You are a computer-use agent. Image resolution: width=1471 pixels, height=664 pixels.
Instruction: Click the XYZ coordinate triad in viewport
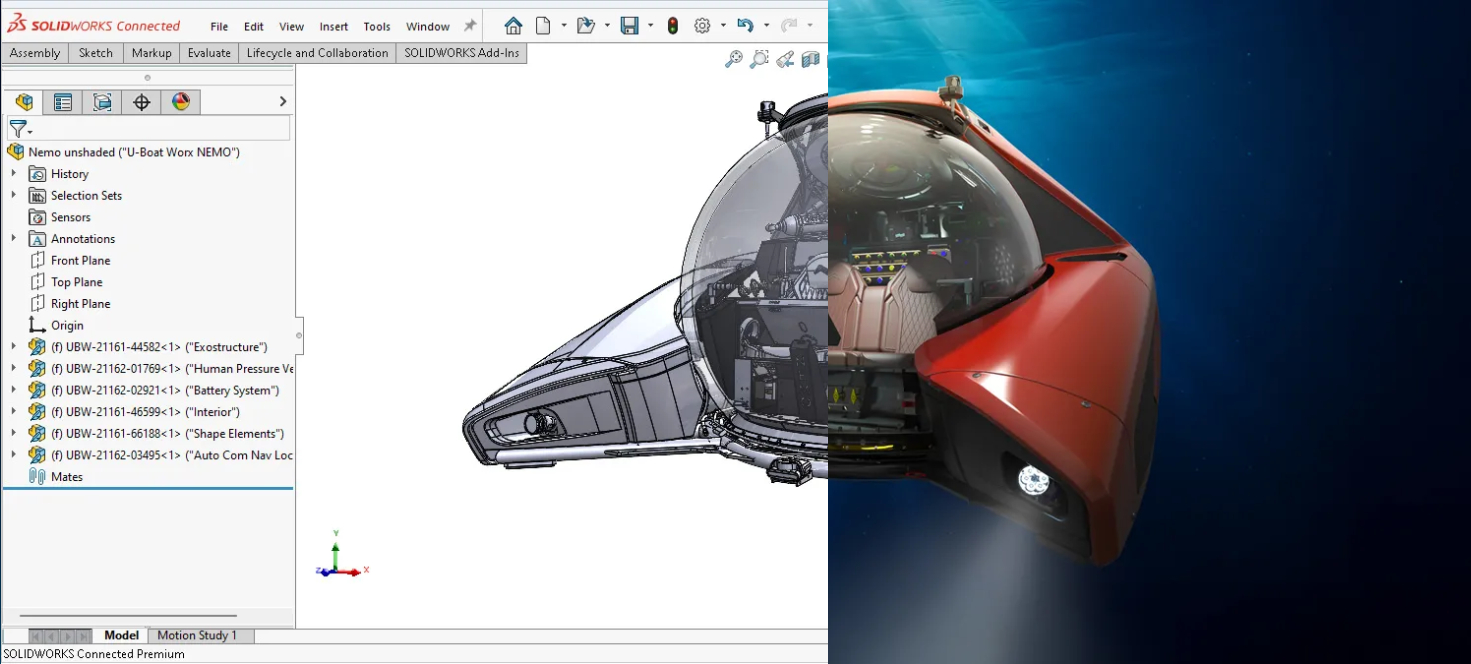click(342, 555)
